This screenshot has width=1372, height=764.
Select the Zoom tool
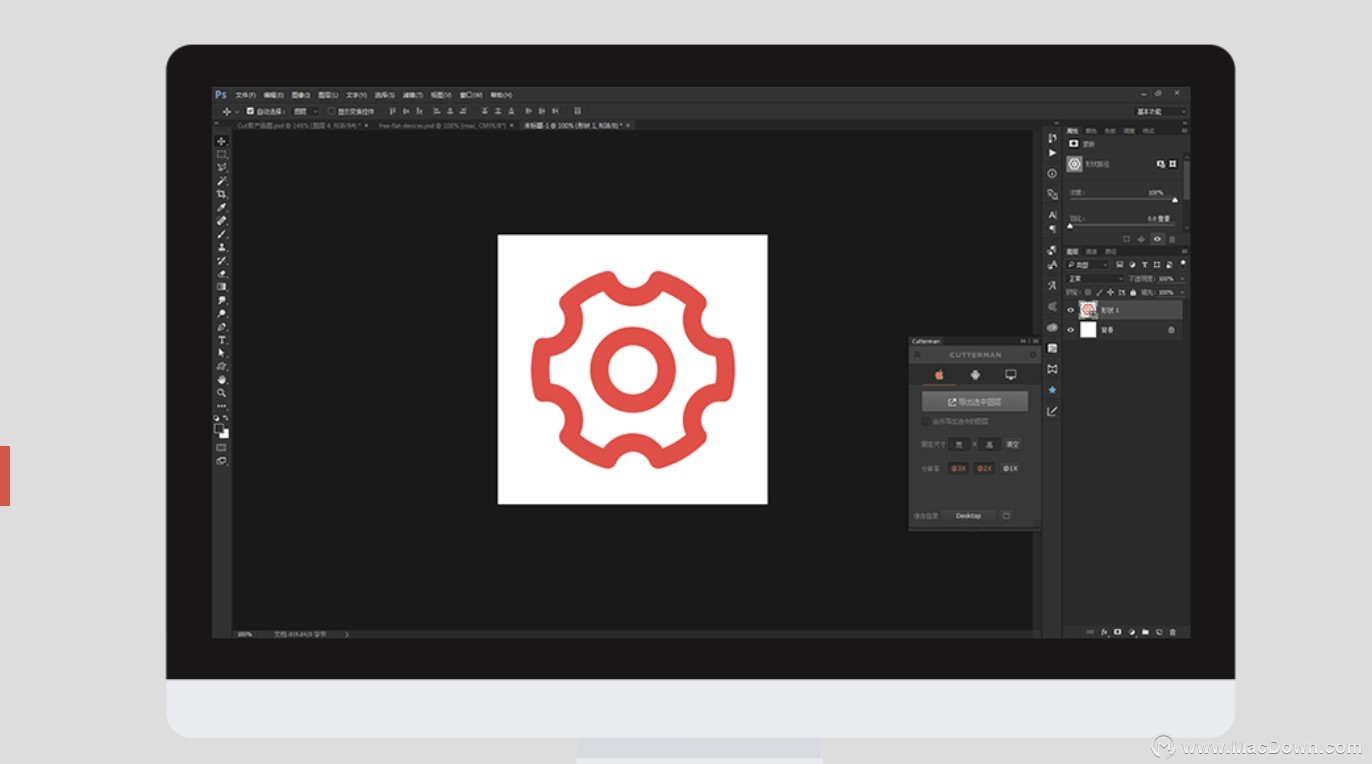coord(221,393)
